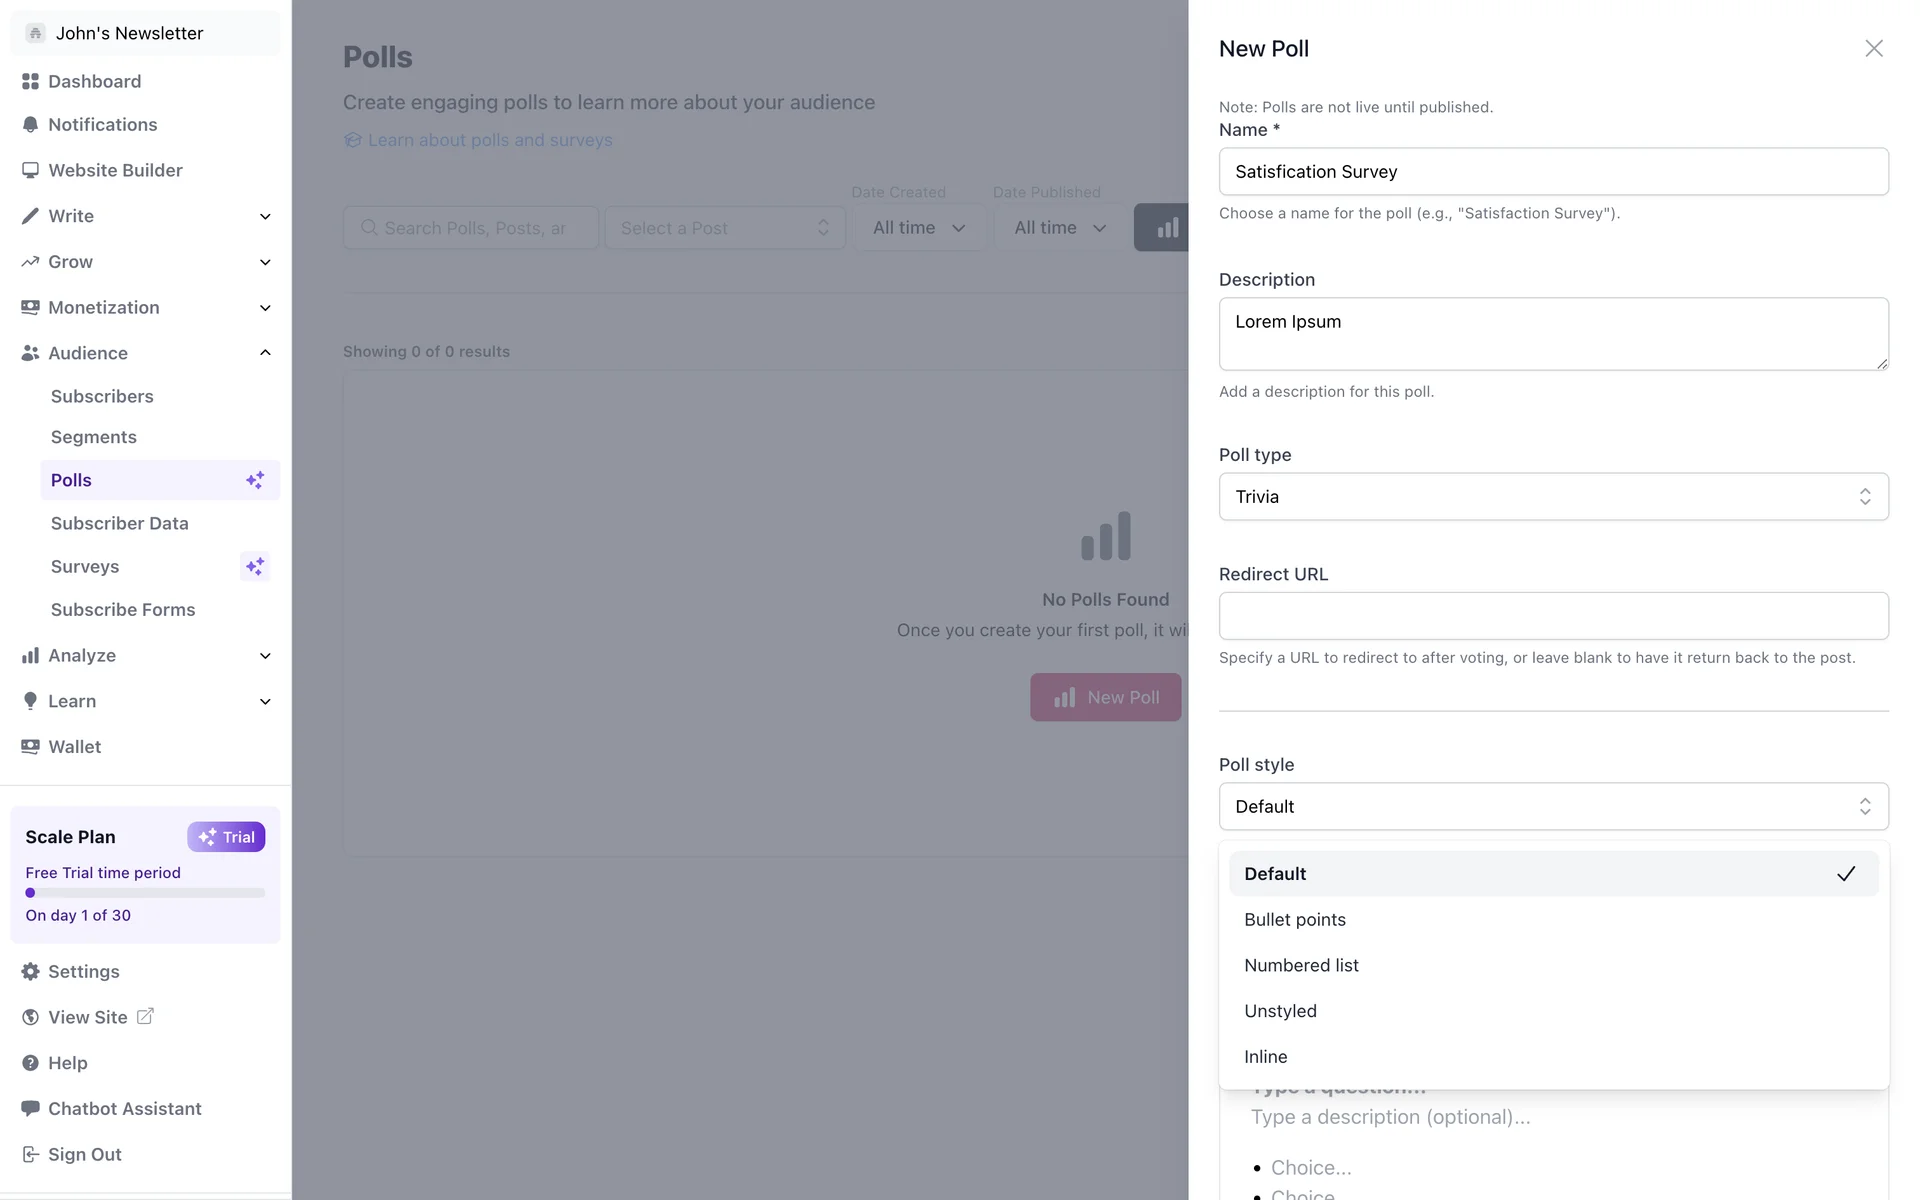Click the Chatbot Assistant speech icon
Viewport: 1920px width, 1200px height.
point(30,1108)
